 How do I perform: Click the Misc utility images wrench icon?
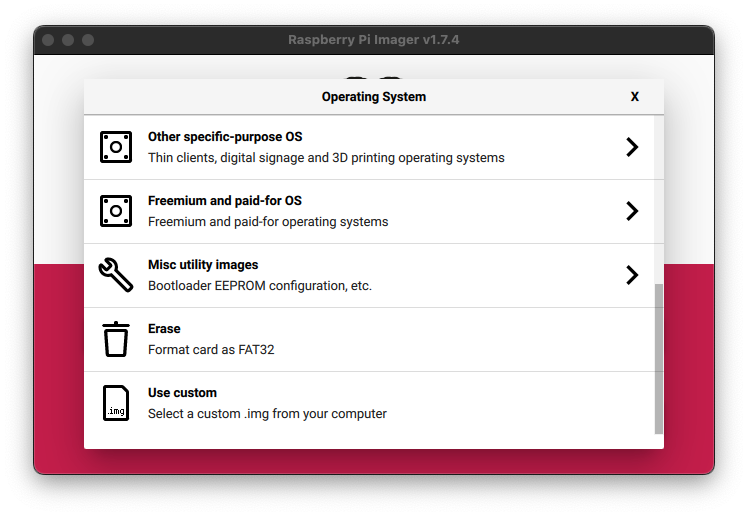click(x=116, y=275)
